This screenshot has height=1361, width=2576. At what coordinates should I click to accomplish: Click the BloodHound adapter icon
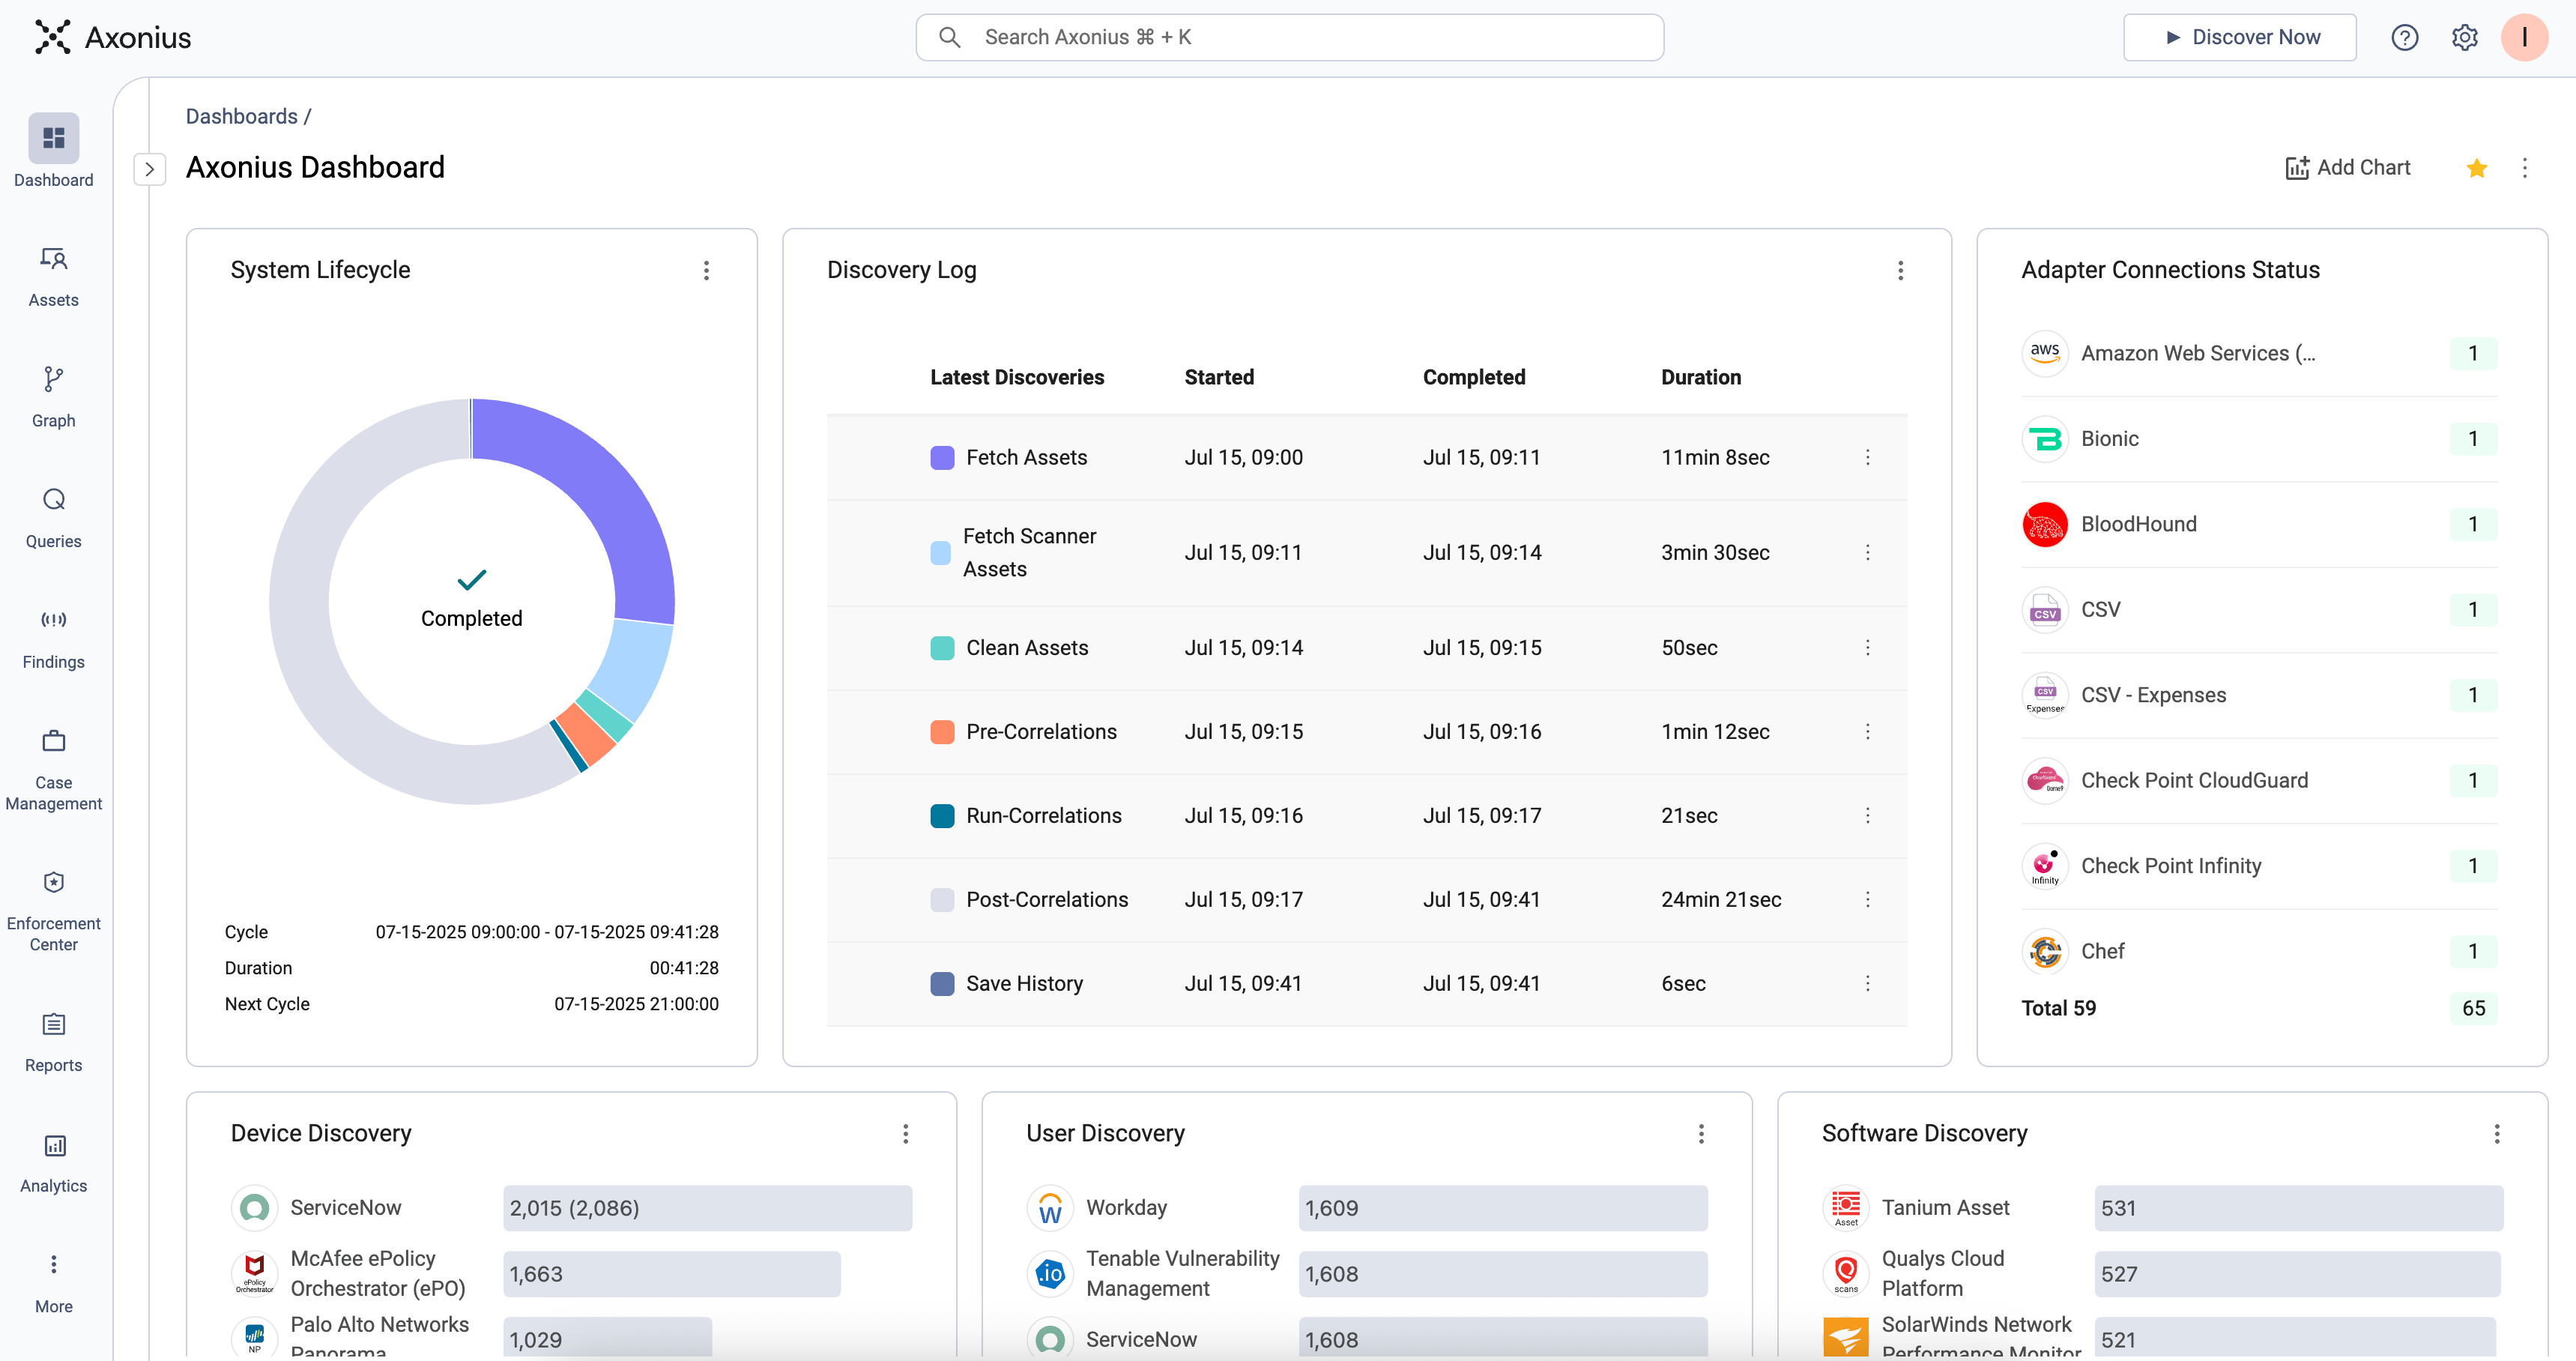[x=2044, y=524]
